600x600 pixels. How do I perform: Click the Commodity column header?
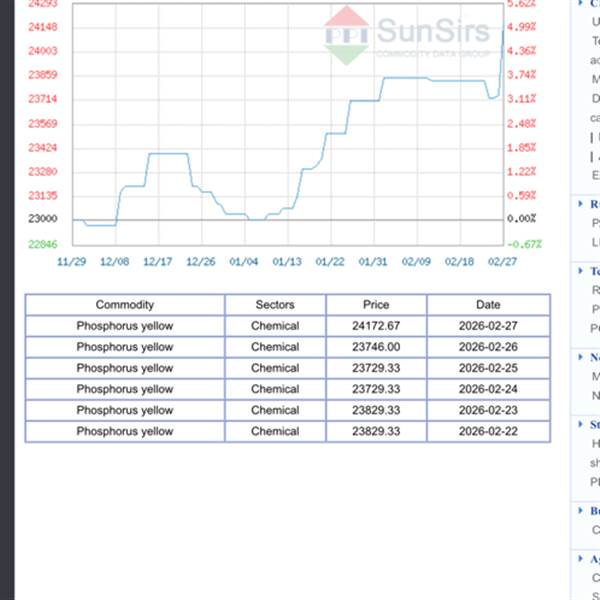[125, 305]
